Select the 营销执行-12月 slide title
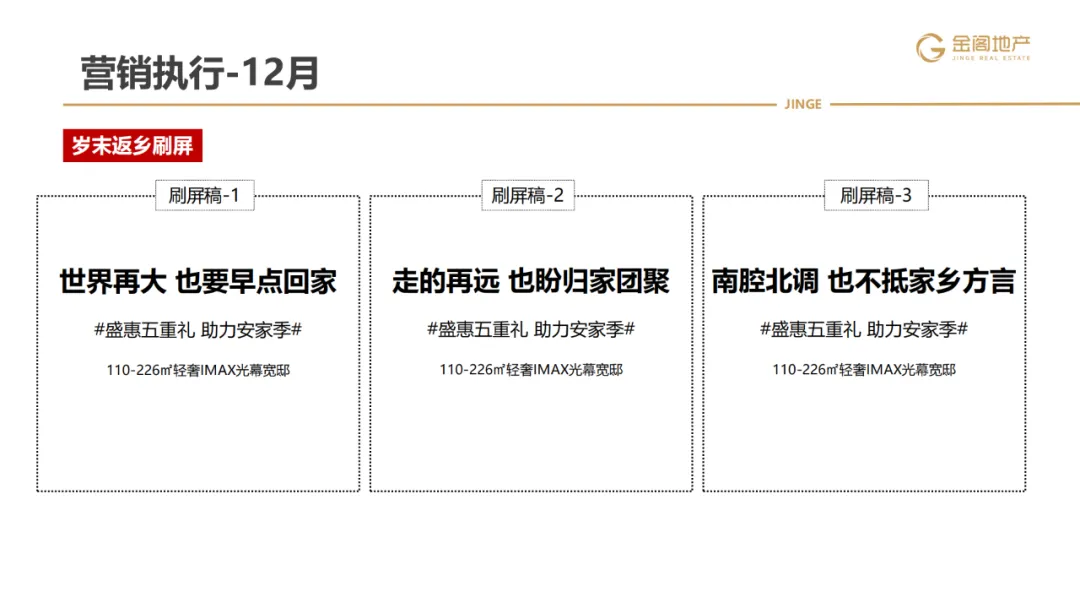Screen dimensions: 1080x608 [196, 68]
